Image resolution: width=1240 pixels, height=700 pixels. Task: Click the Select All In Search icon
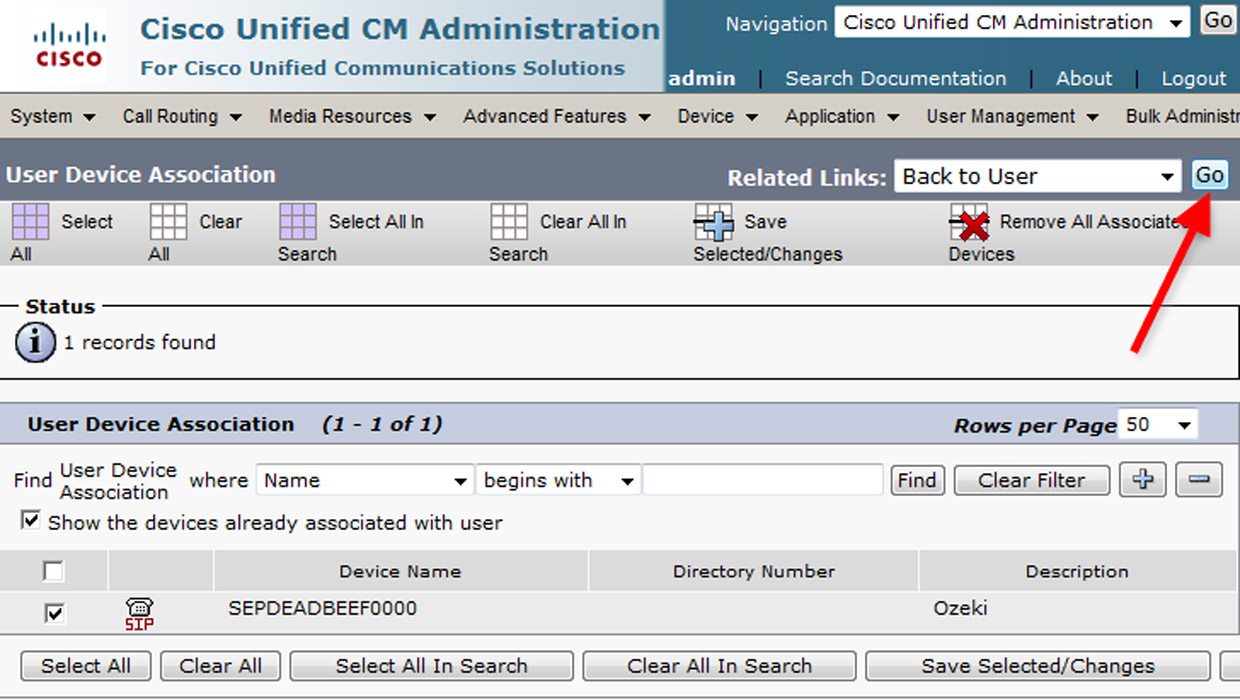(298, 221)
